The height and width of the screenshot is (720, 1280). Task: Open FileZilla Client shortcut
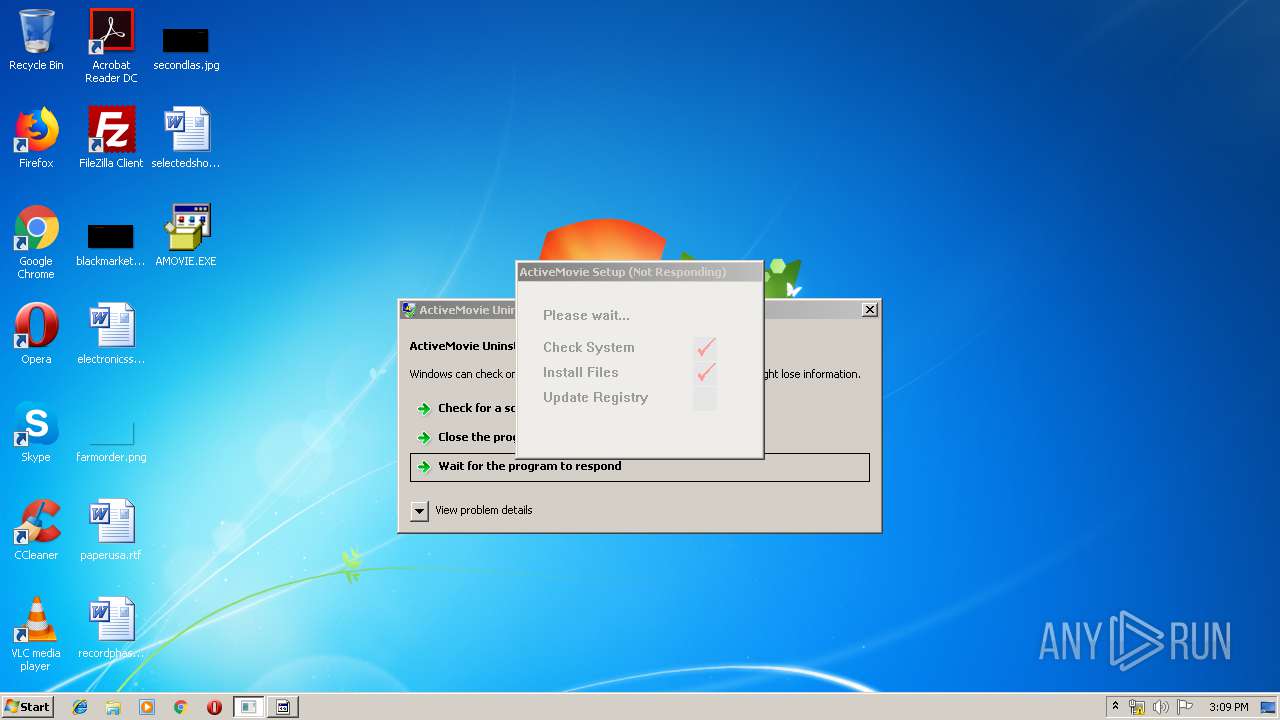pos(111,139)
